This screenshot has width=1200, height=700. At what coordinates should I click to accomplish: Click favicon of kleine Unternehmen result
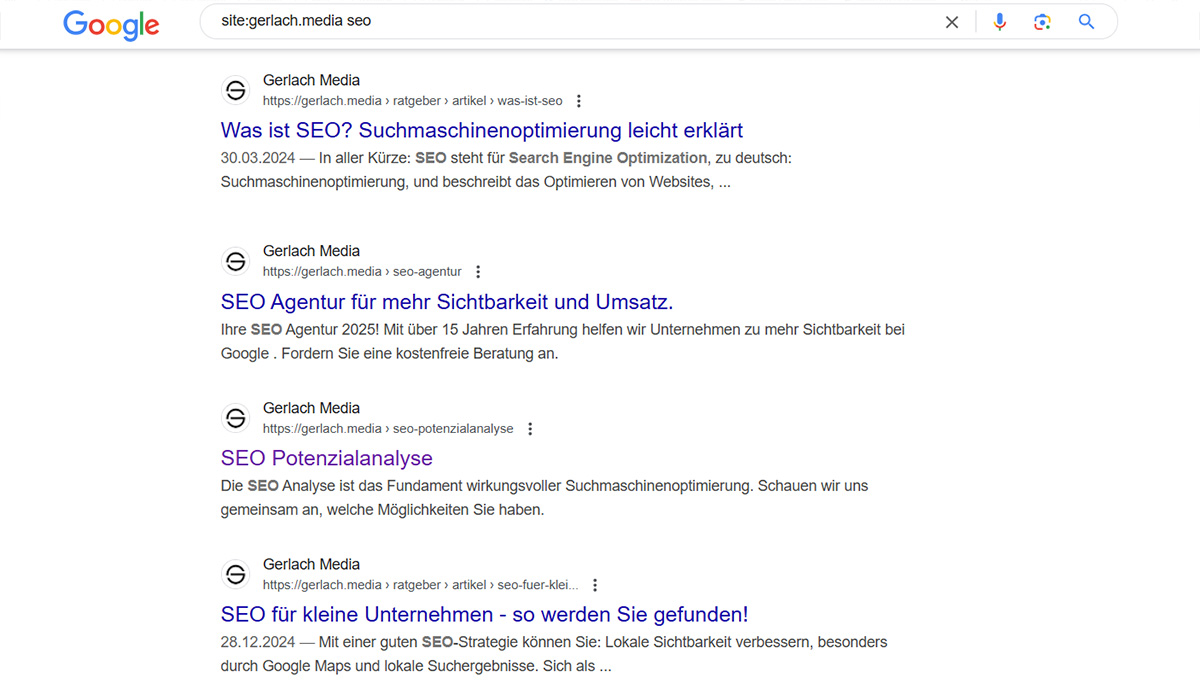click(236, 574)
